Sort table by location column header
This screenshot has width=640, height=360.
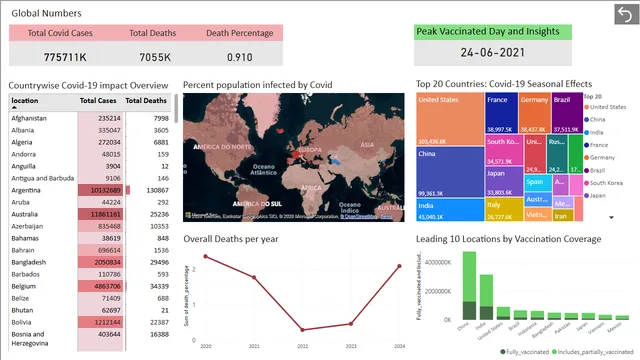(x=24, y=100)
